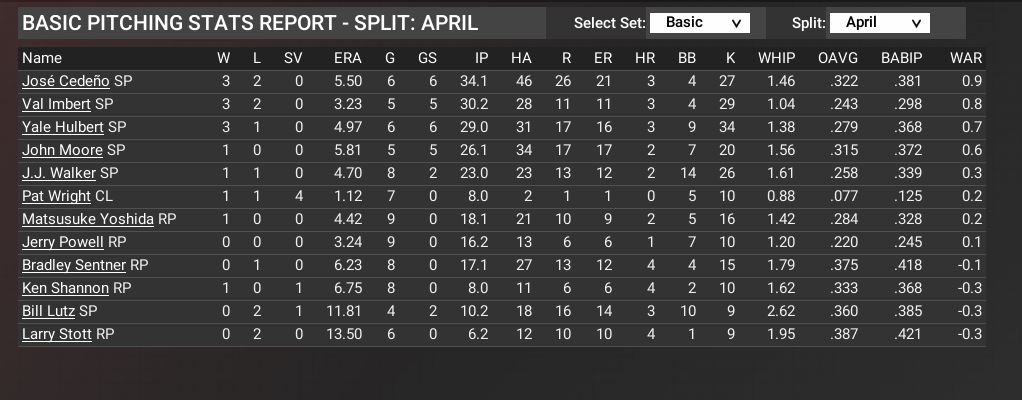Select Bill Lutz player link
This screenshot has height=400, width=1022.
tap(48, 311)
